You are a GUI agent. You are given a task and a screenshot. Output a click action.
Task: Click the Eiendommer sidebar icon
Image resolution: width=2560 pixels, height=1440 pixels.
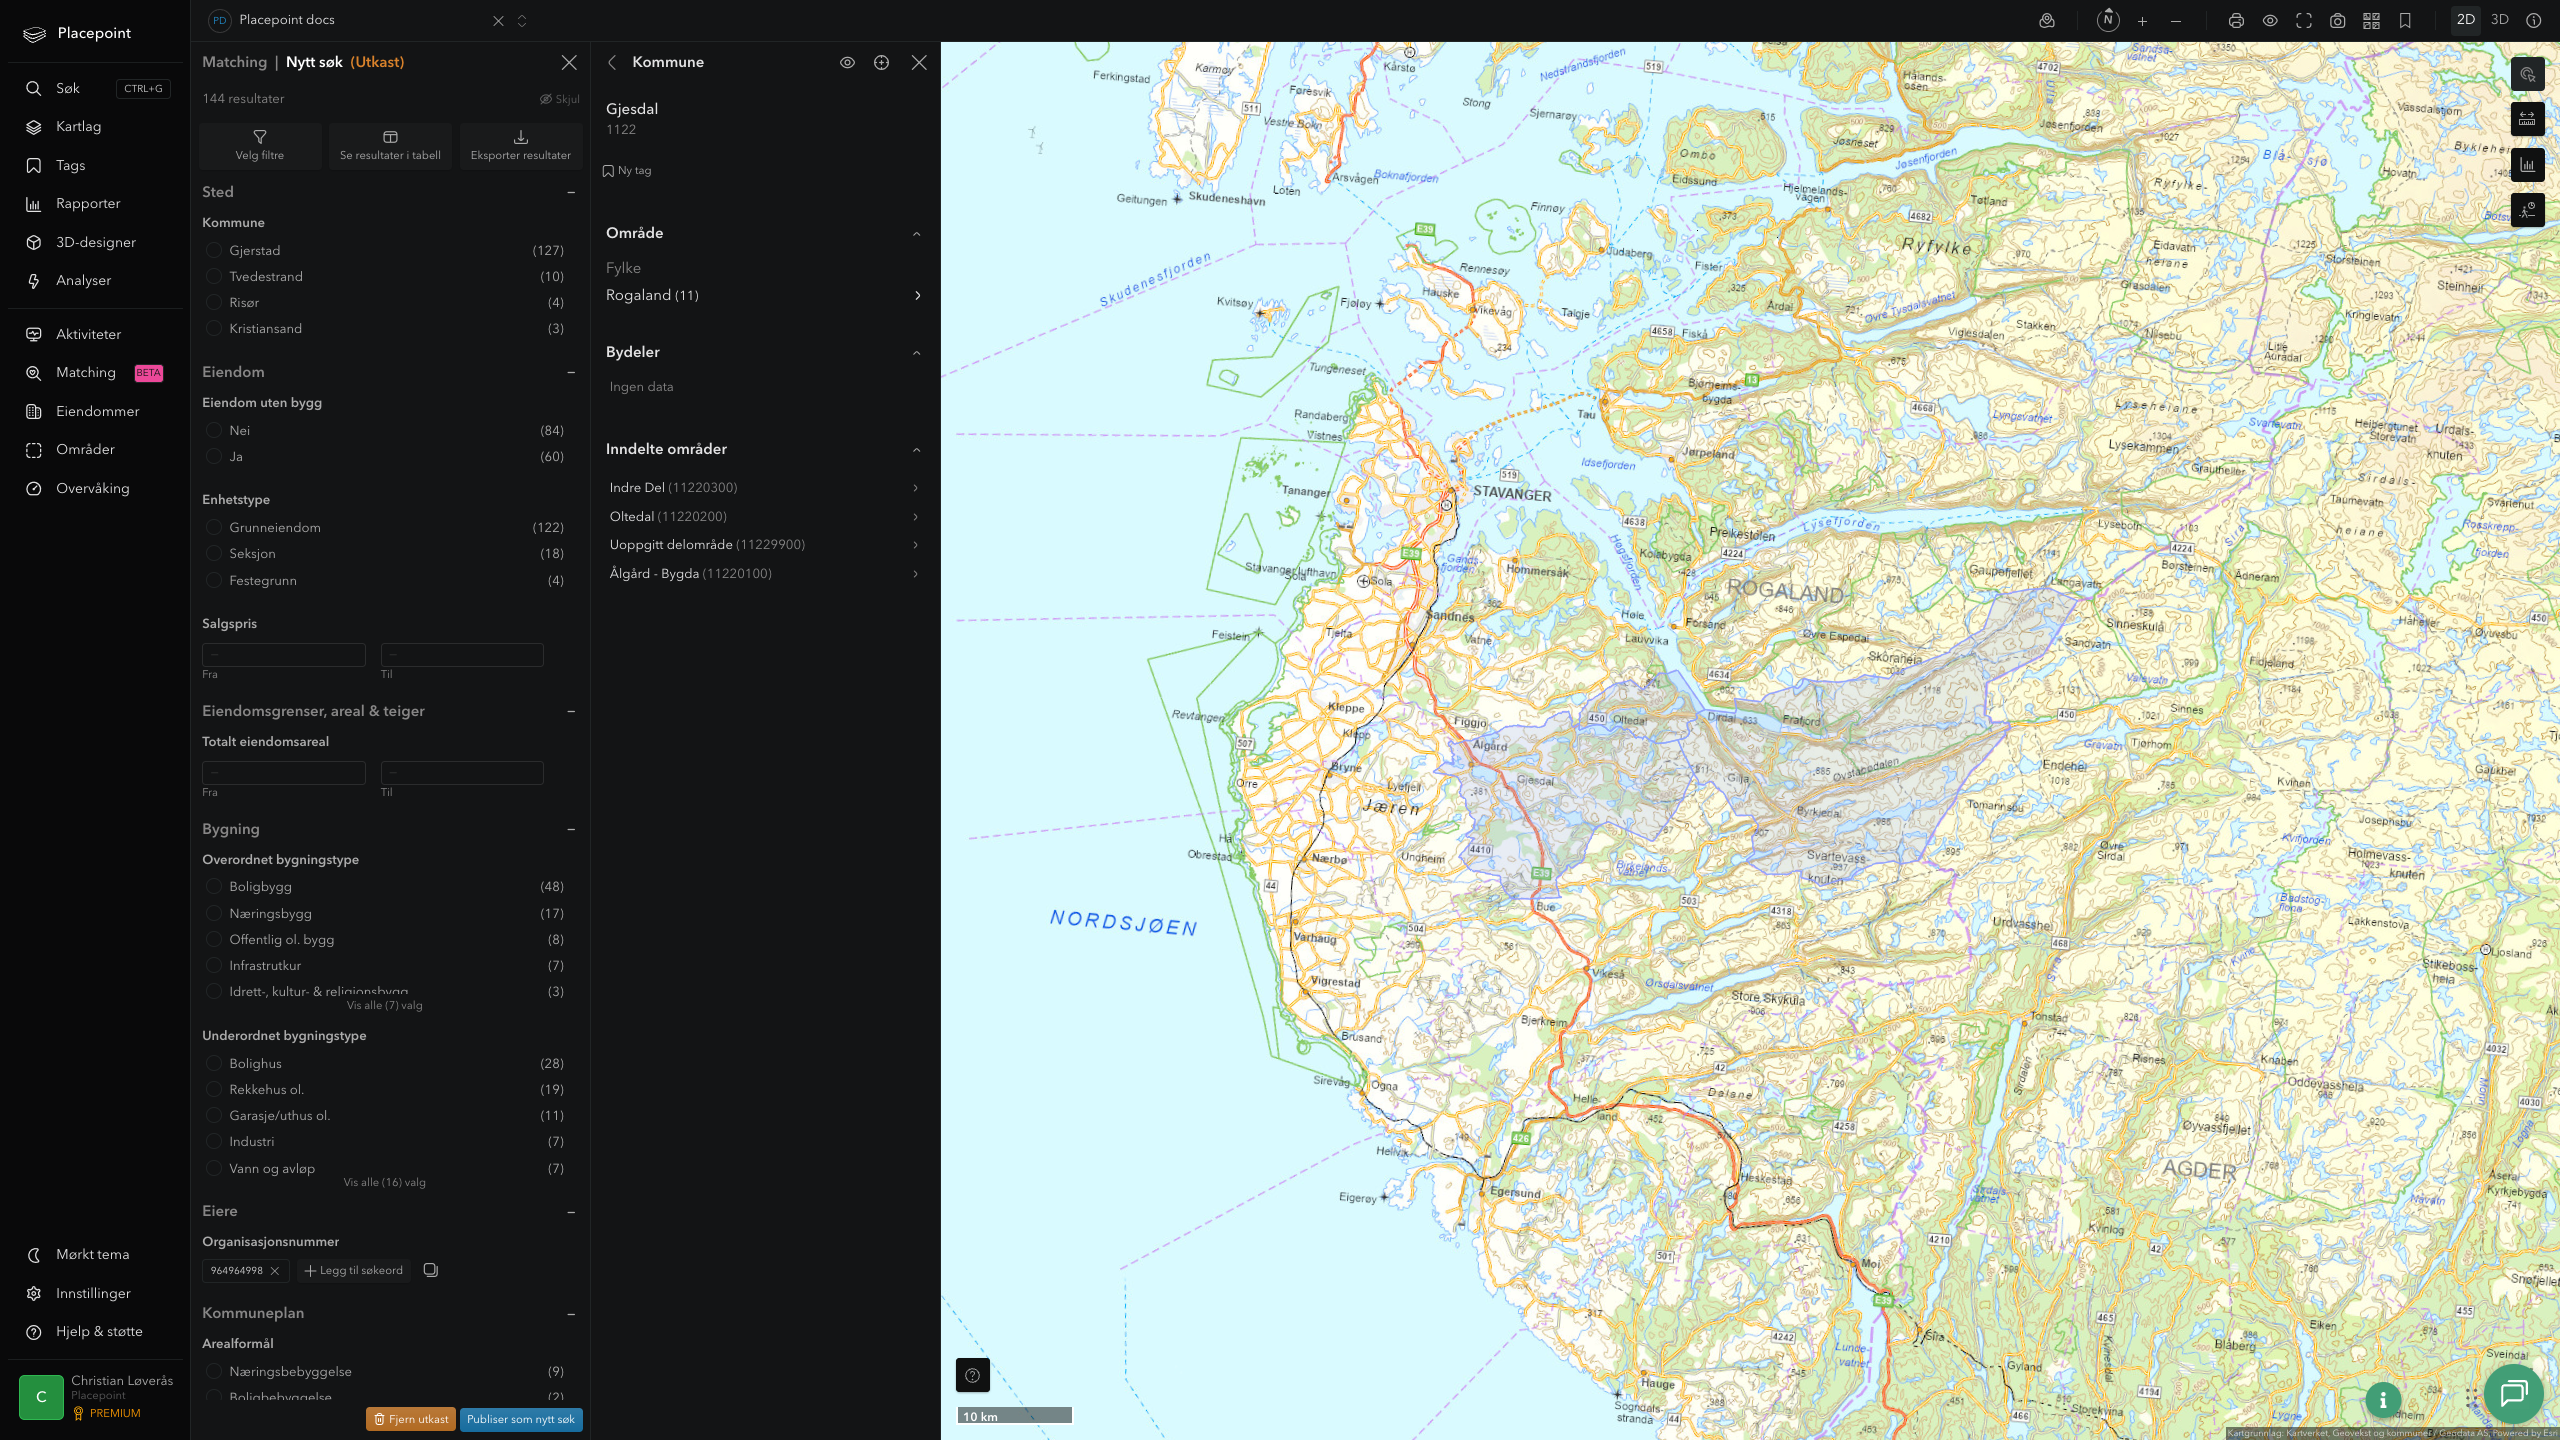point(34,411)
